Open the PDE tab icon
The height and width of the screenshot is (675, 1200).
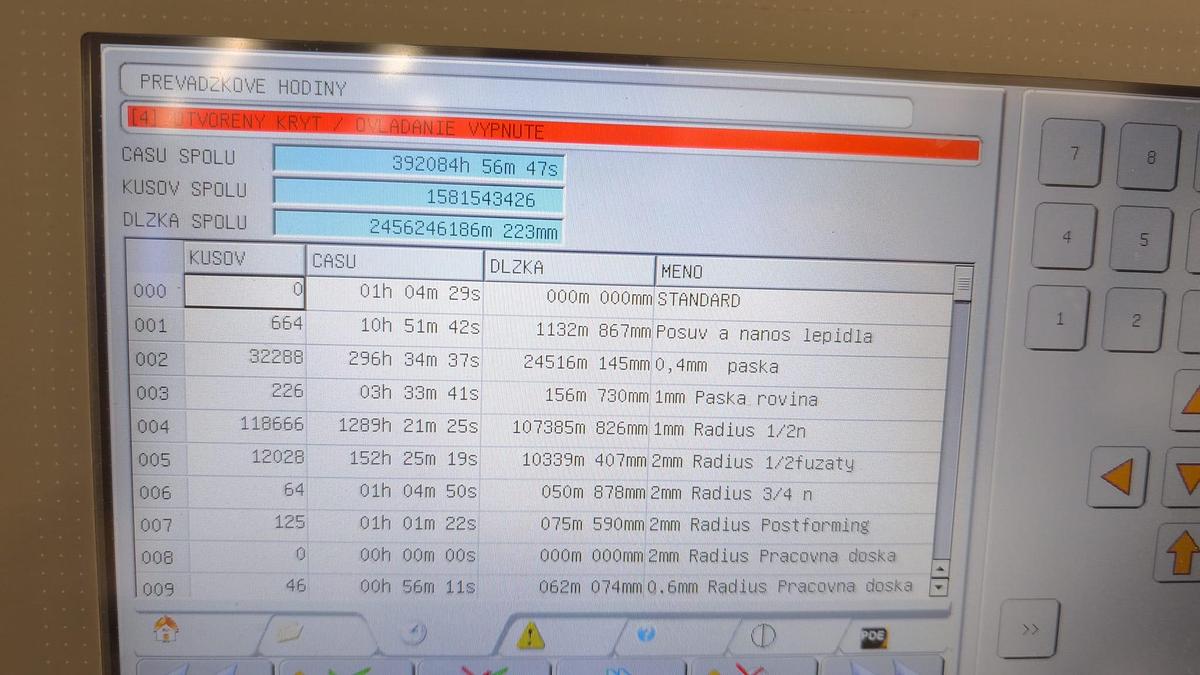coord(873,636)
